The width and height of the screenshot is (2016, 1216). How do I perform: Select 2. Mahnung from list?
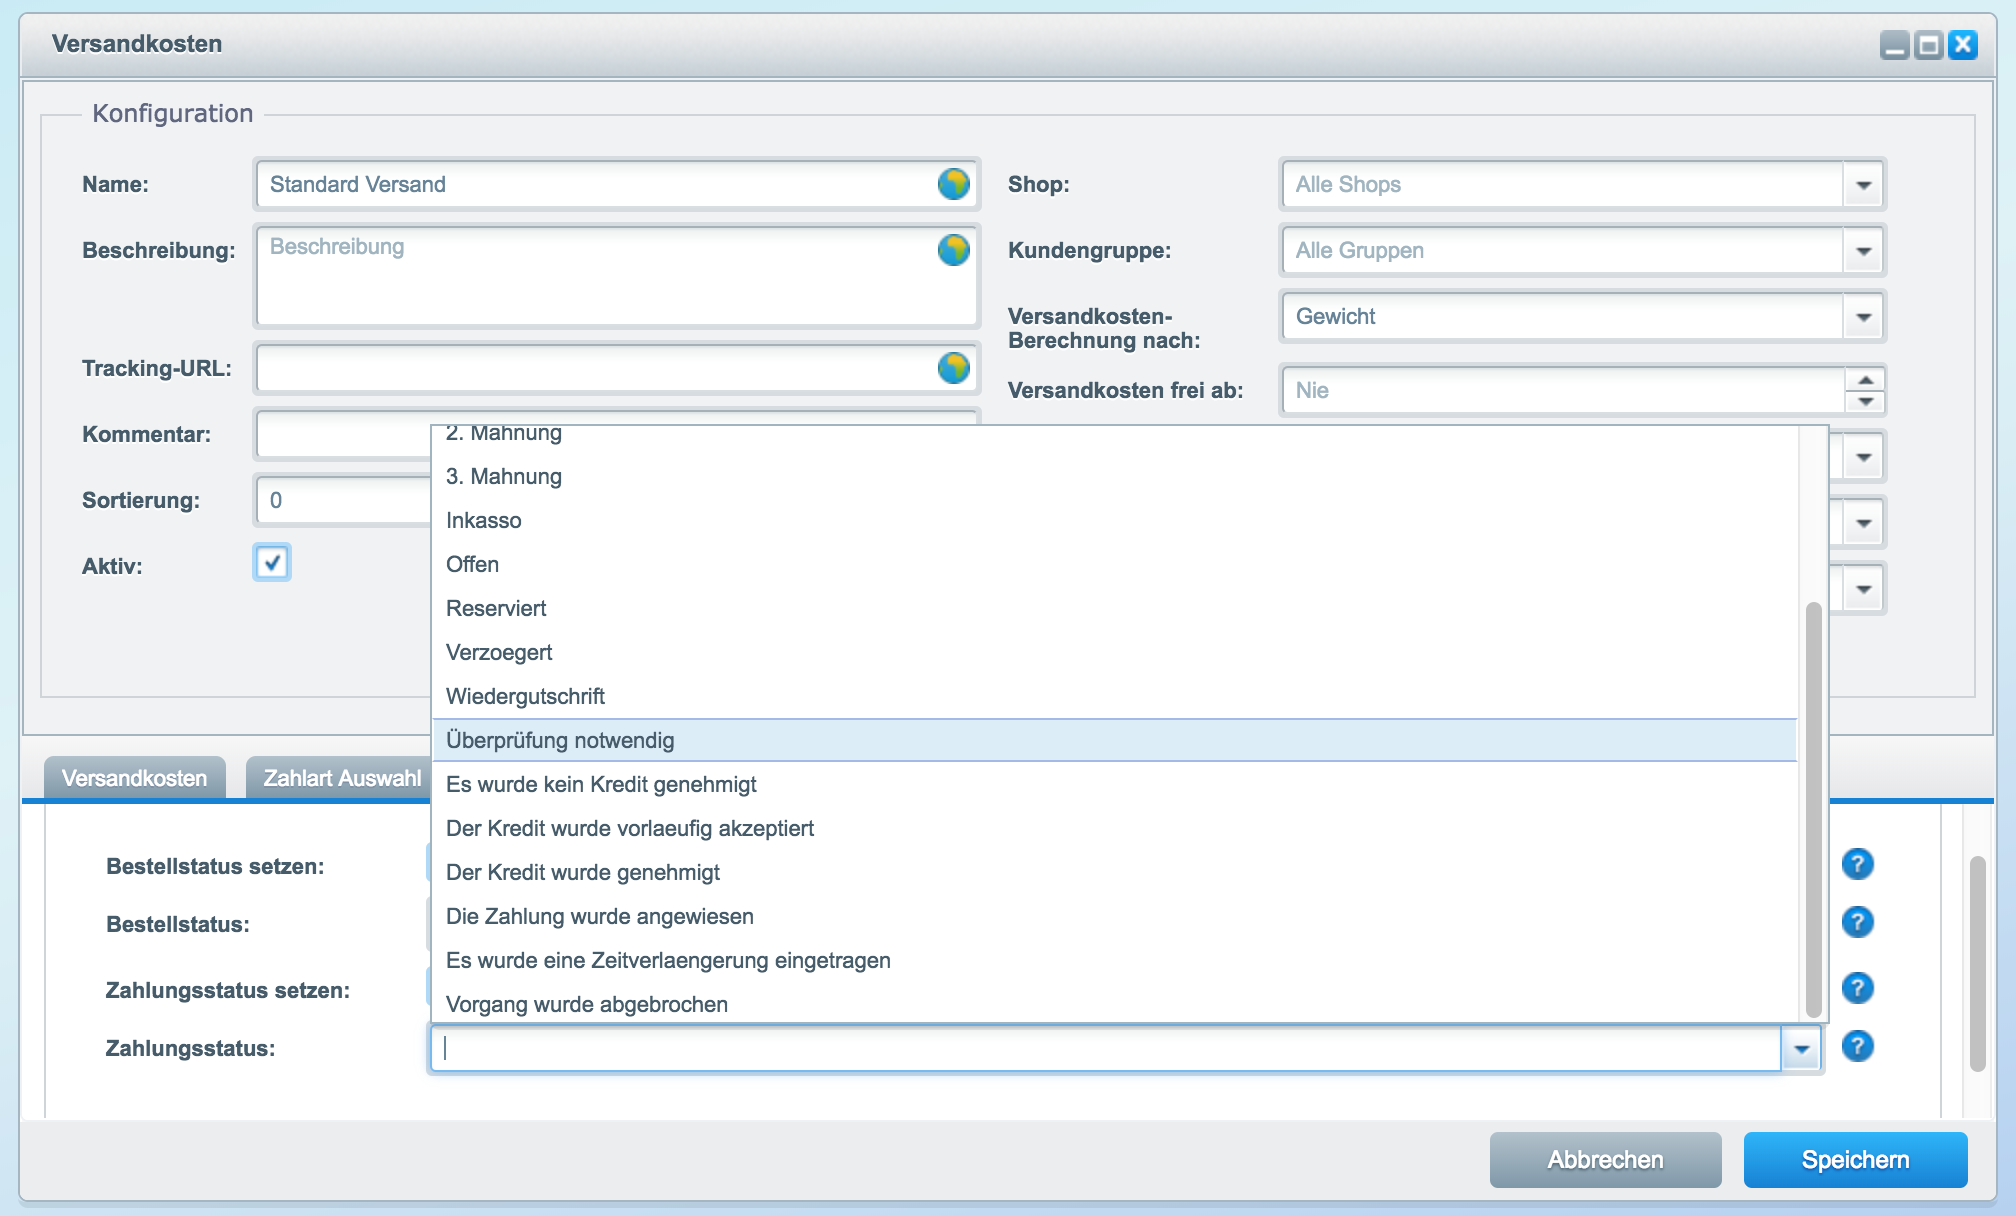[x=1114, y=434]
